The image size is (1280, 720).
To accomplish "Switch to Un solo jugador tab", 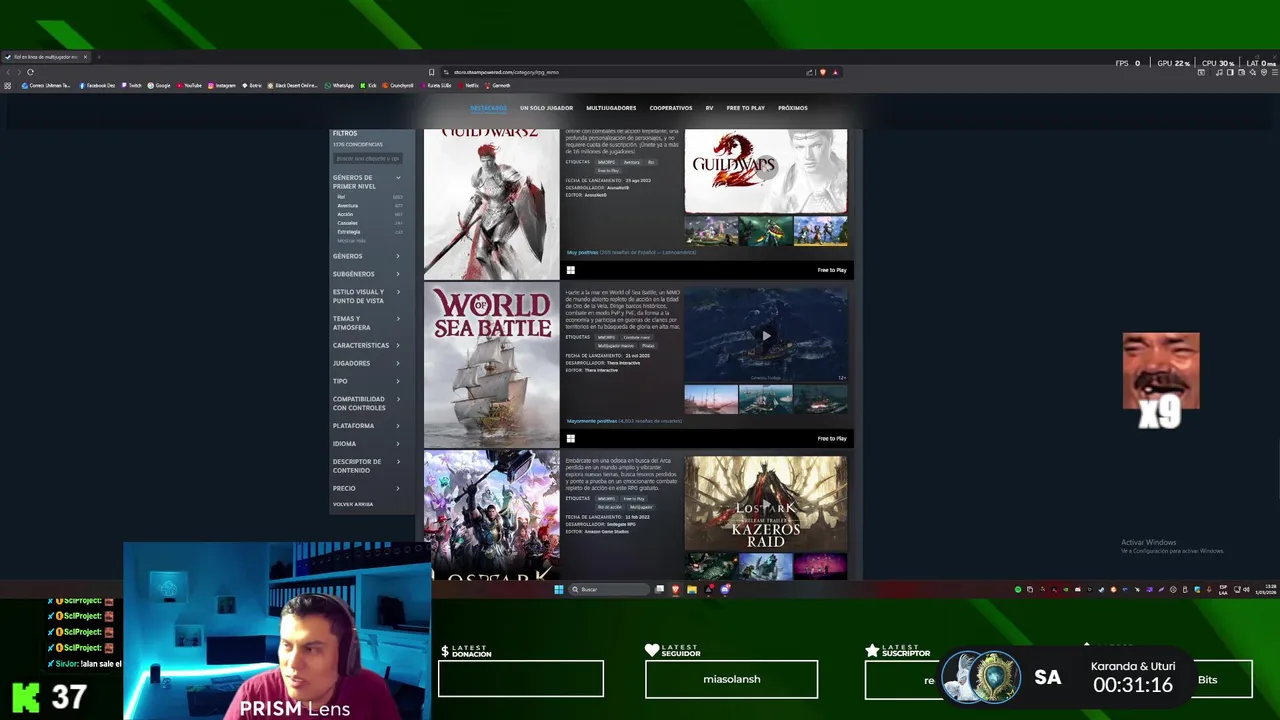I will pyautogui.click(x=546, y=108).
